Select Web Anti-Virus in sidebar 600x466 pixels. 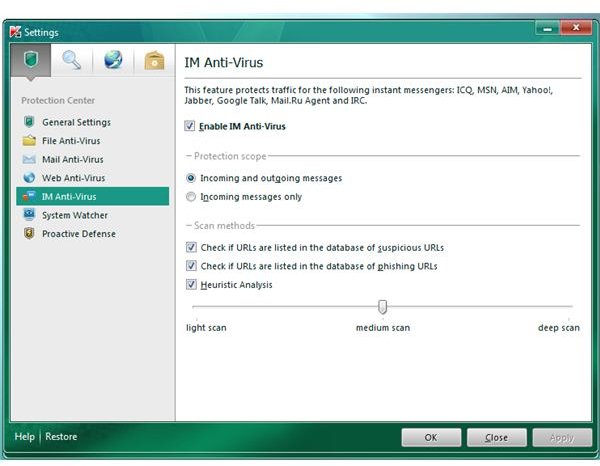point(93,178)
